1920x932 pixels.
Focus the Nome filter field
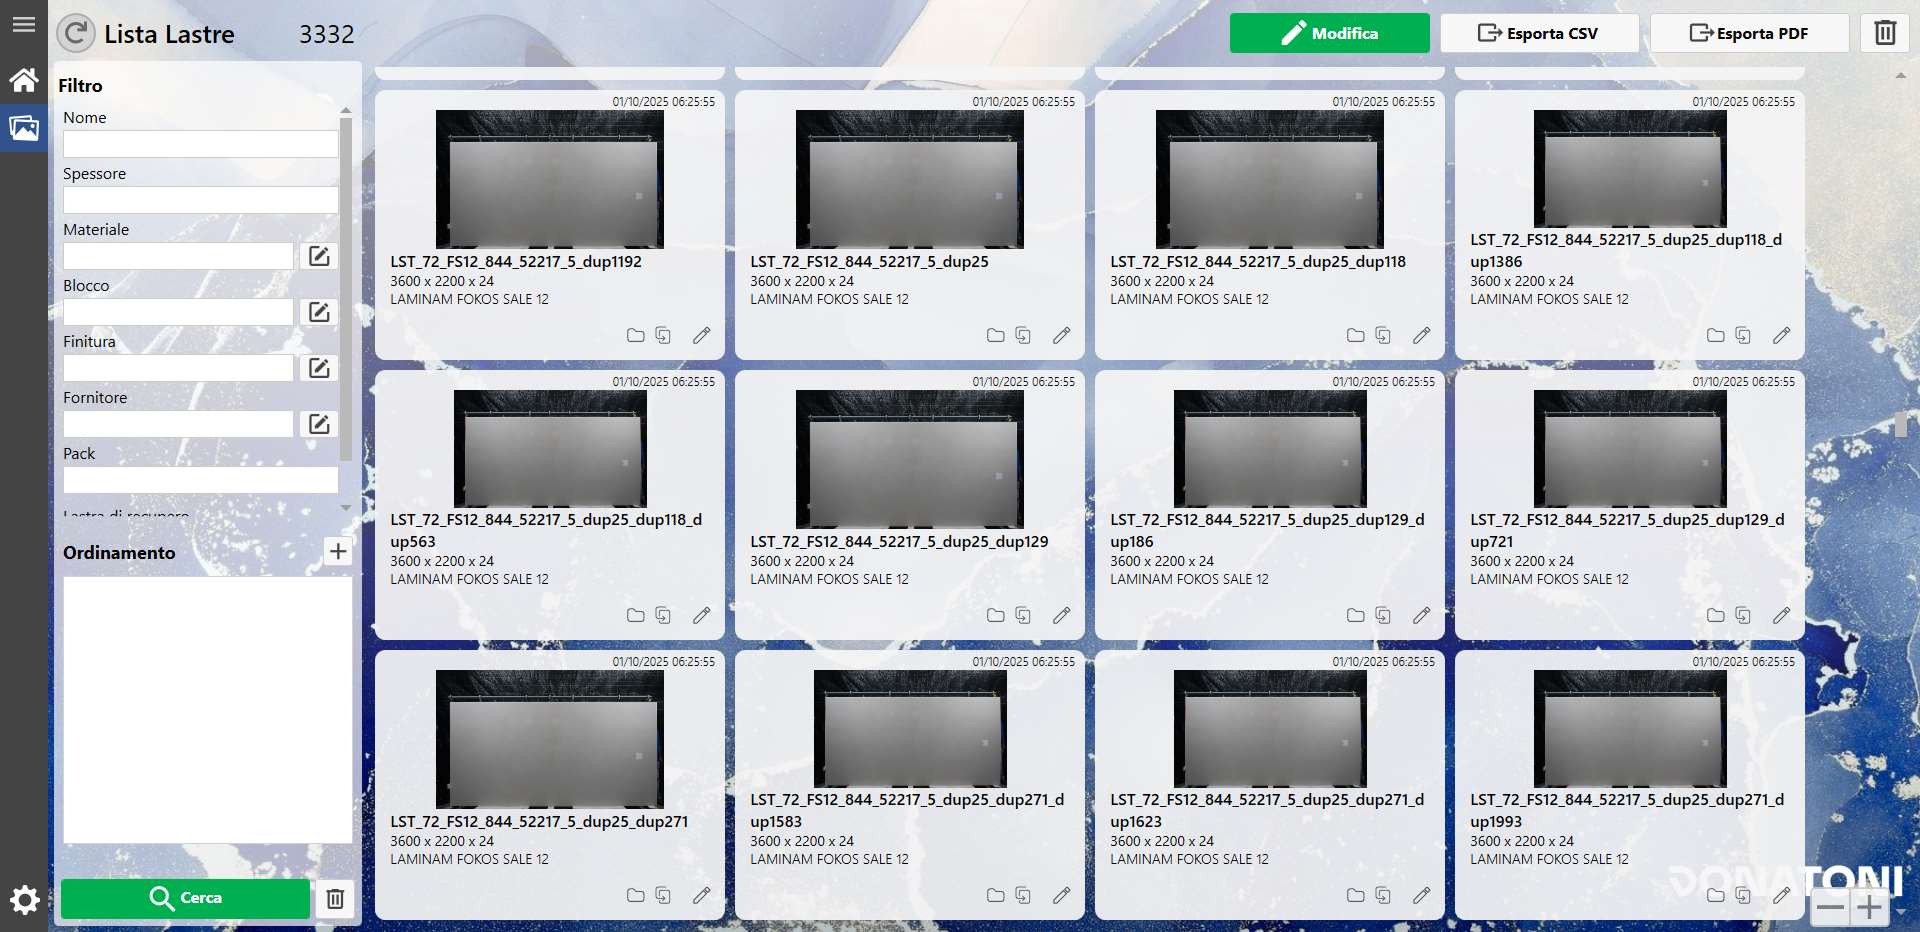200,144
